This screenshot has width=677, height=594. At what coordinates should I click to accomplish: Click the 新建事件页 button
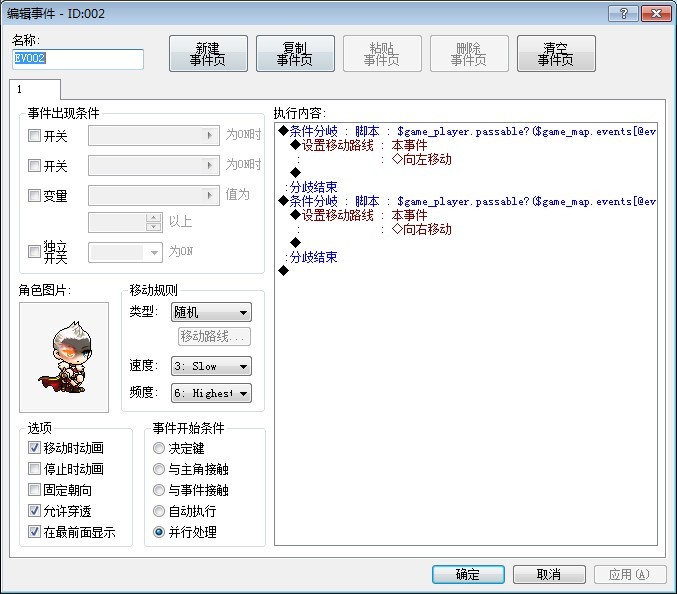(x=208, y=54)
